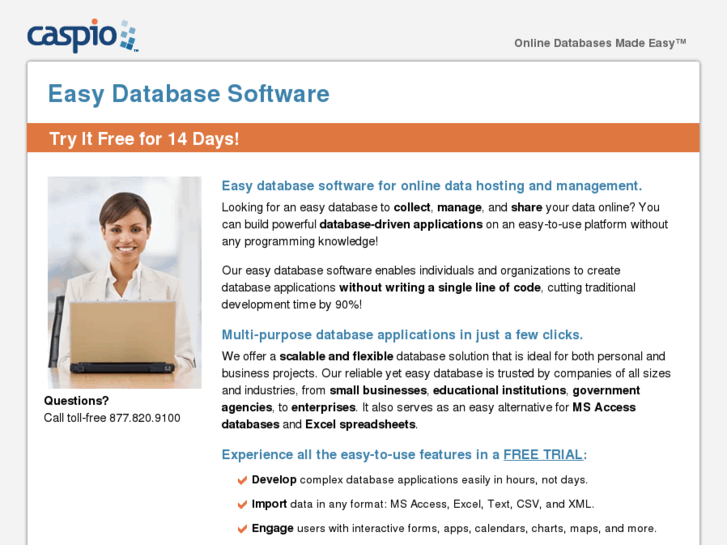Click heading 'Multi-purpose database applications in just a few clicks'
The width and height of the screenshot is (727, 545).
point(402,334)
